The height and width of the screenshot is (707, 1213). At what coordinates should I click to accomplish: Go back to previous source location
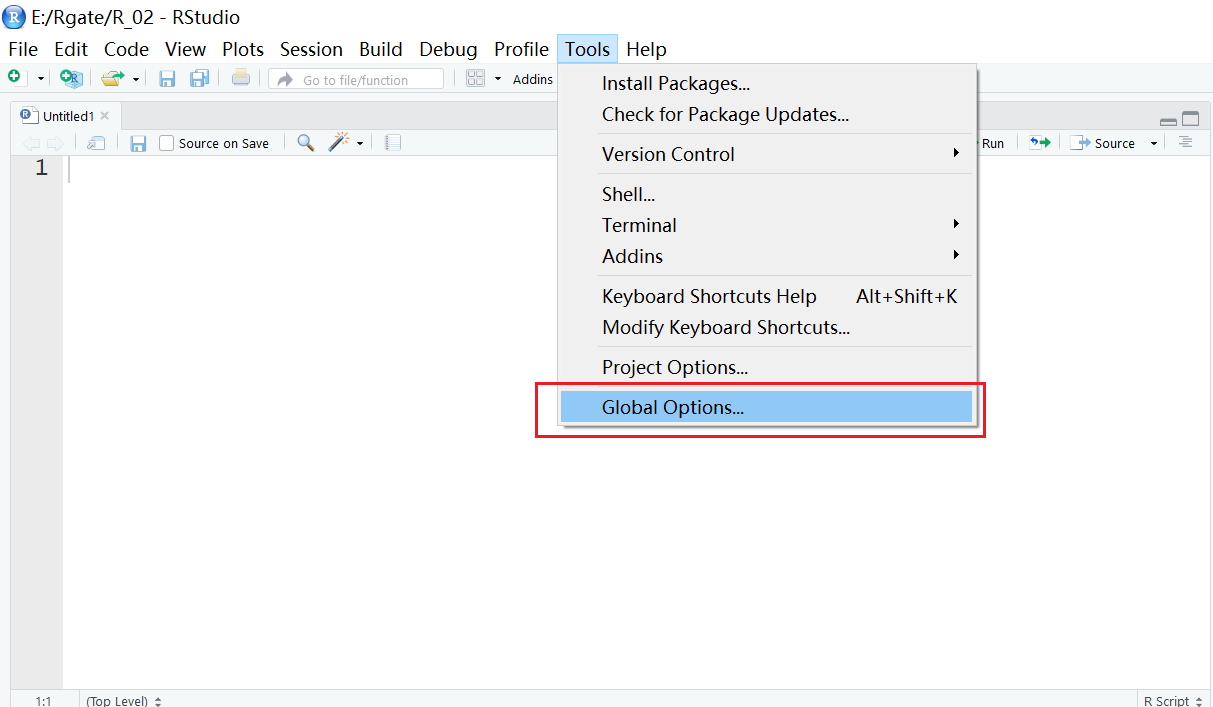pyautogui.click(x=32, y=143)
